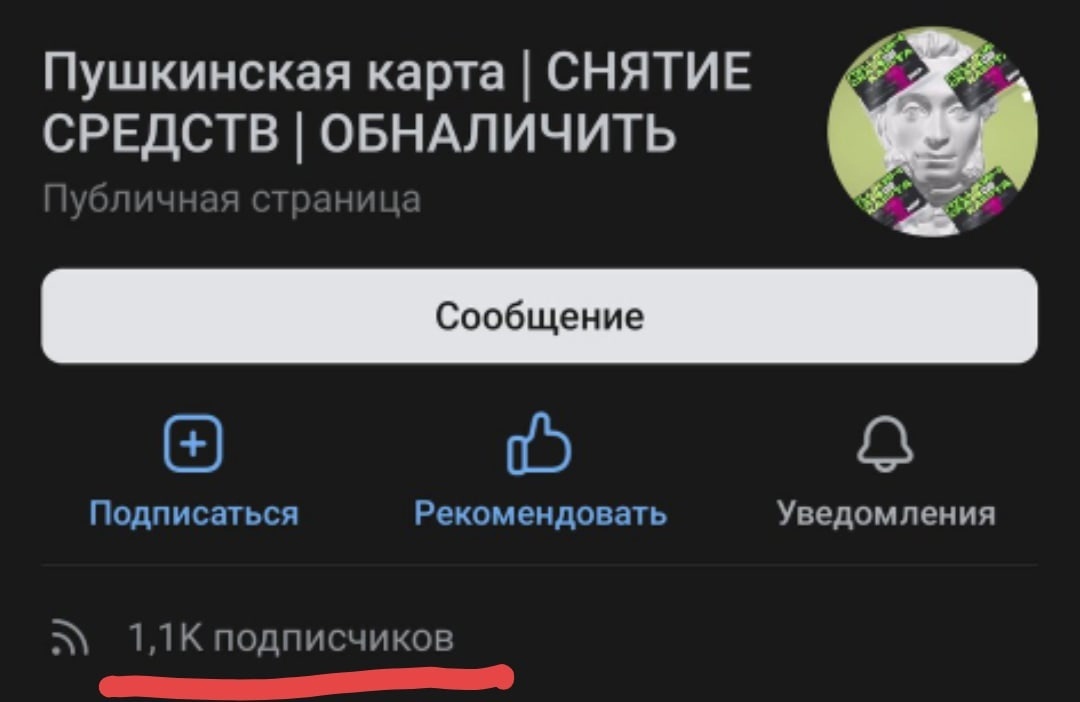Viewport: 1080px width, 702px height.
Task: Tap the plus-square Subscribe icon
Action: tap(193, 443)
